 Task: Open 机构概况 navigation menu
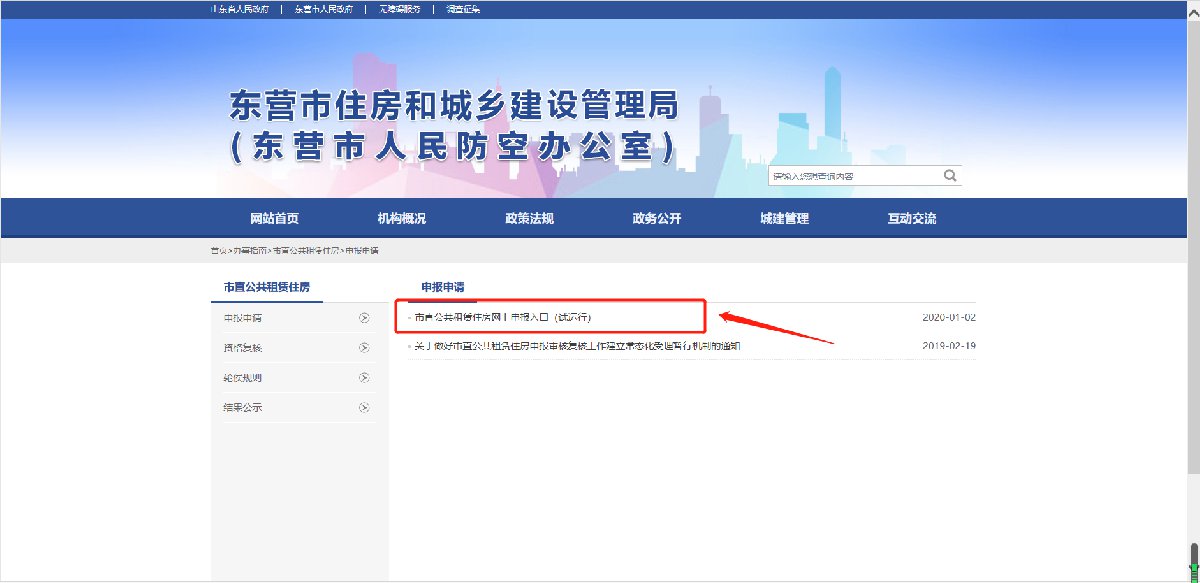point(401,219)
